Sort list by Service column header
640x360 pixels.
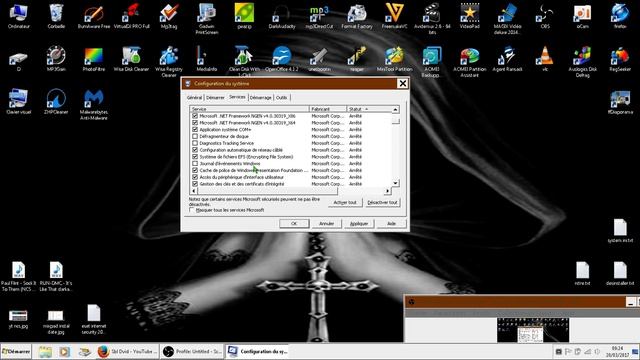249,109
